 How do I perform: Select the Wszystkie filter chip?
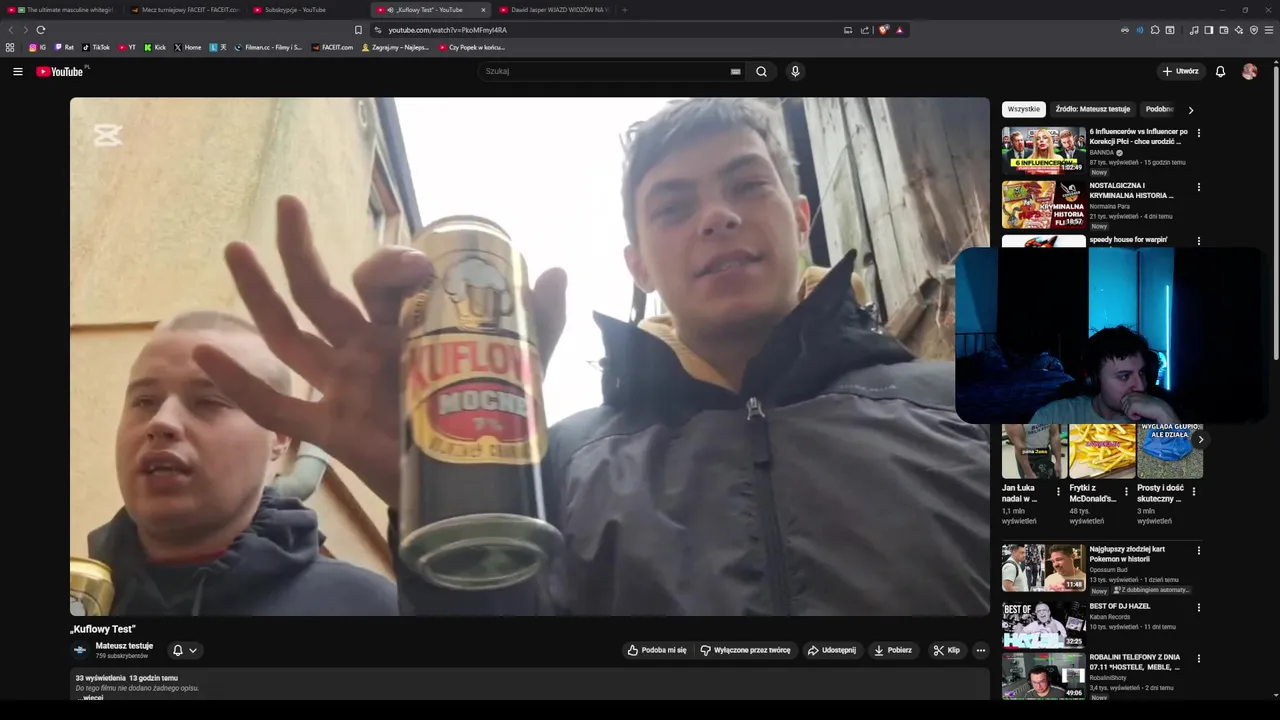(1024, 109)
